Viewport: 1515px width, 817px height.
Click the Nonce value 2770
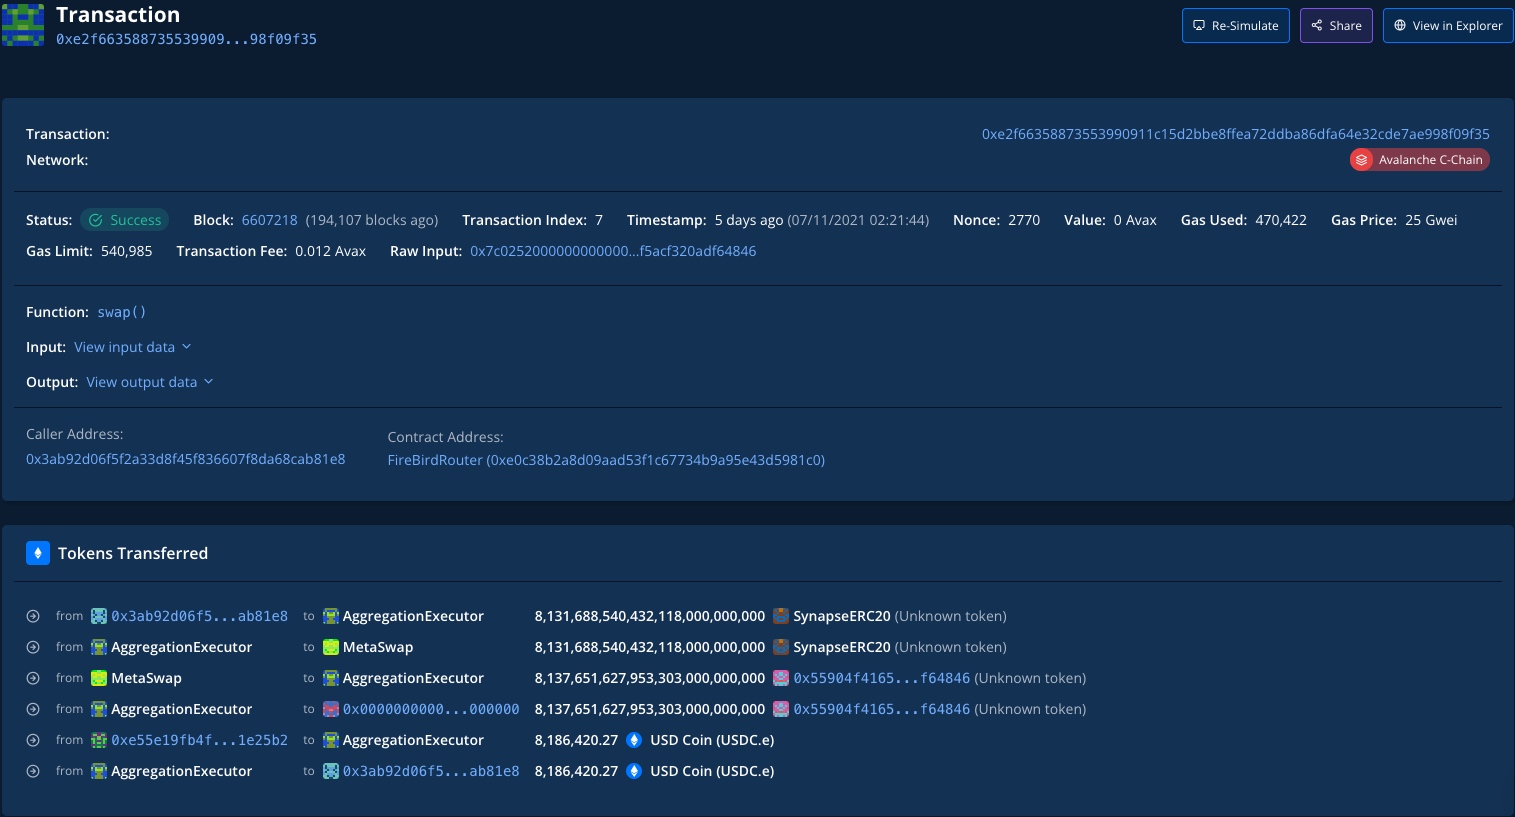pyautogui.click(x=1024, y=220)
